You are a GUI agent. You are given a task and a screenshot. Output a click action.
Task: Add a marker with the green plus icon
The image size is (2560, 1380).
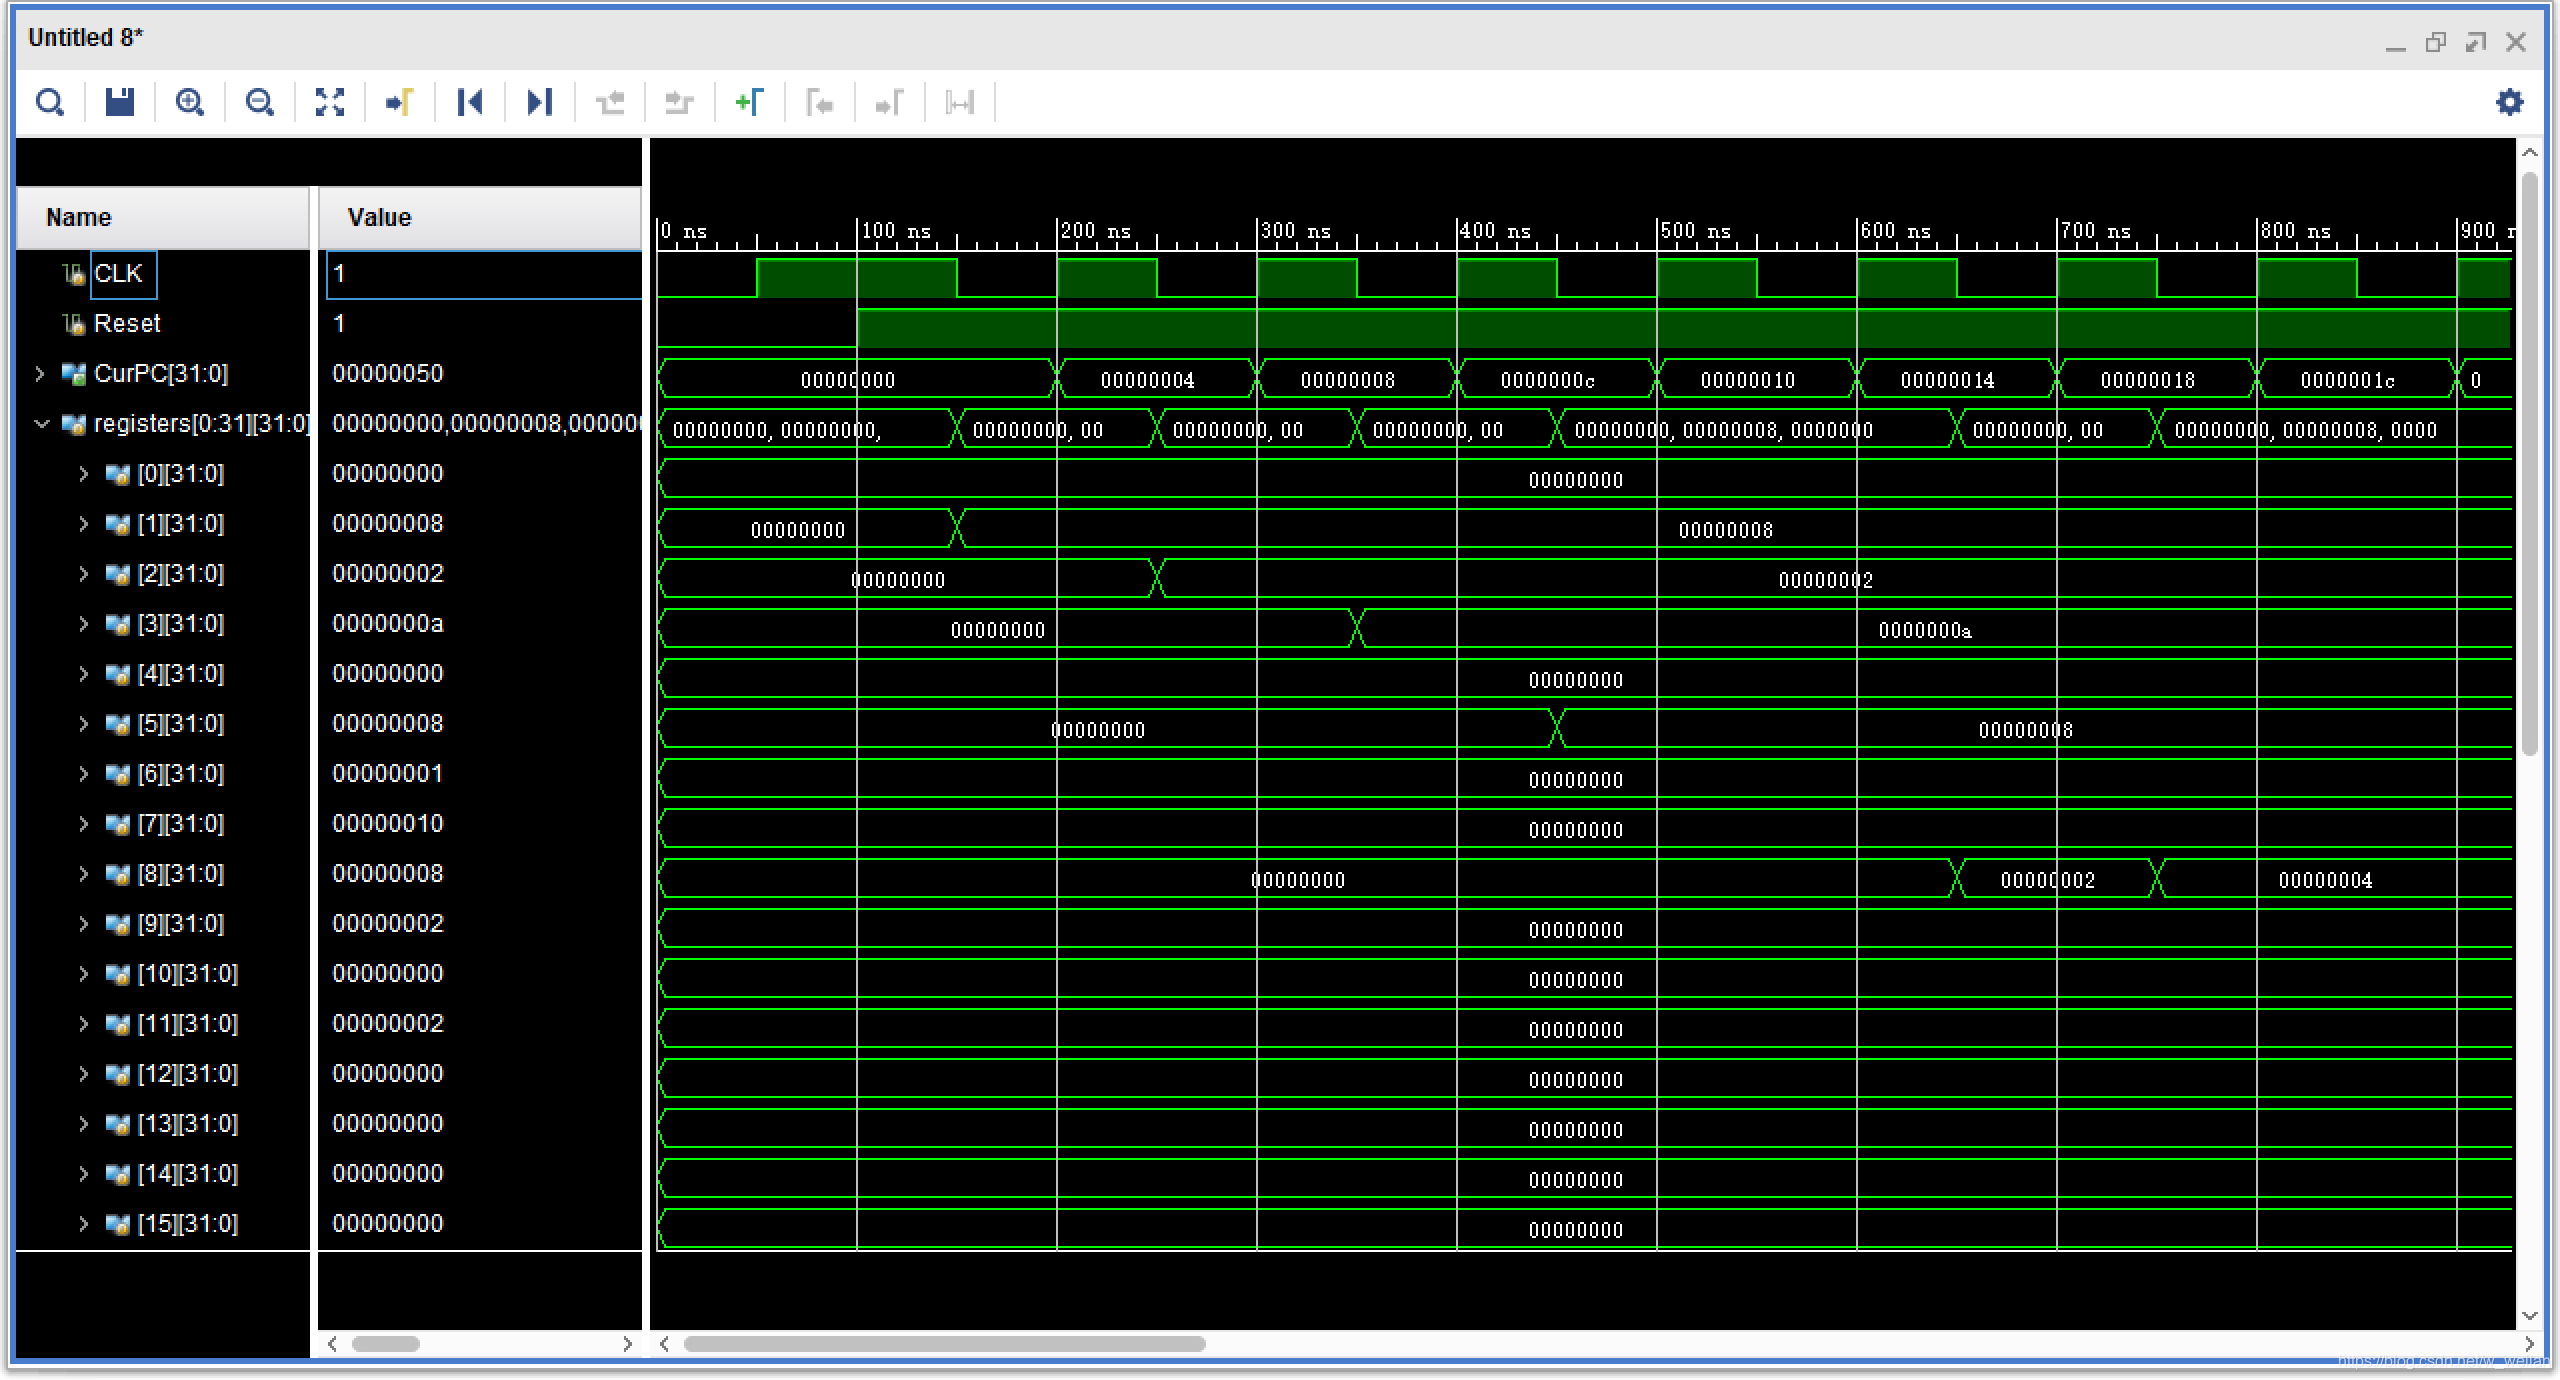[749, 102]
